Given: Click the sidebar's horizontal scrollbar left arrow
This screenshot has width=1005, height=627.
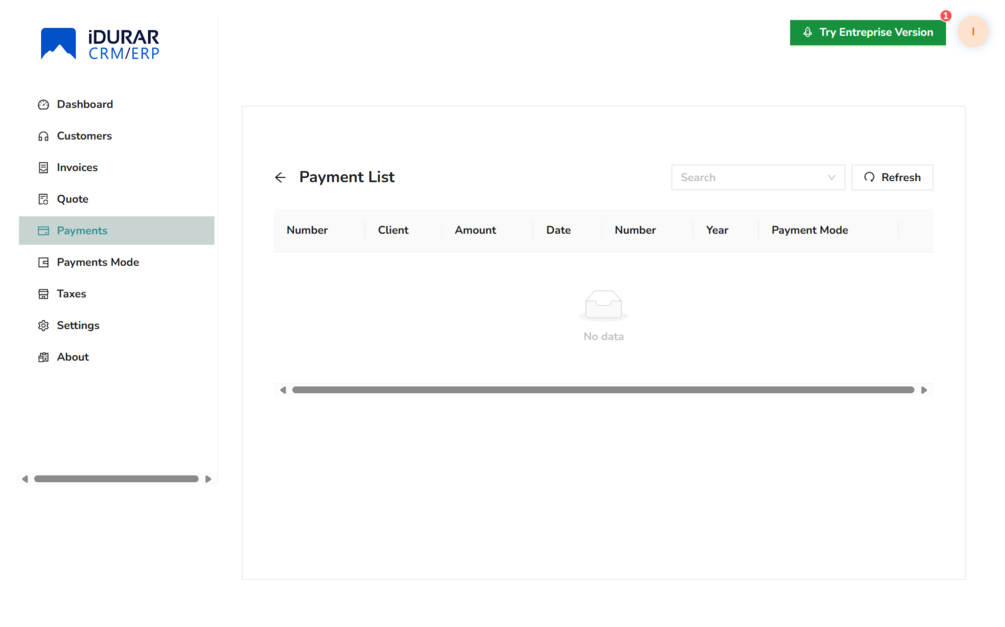Looking at the screenshot, I should [25, 479].
